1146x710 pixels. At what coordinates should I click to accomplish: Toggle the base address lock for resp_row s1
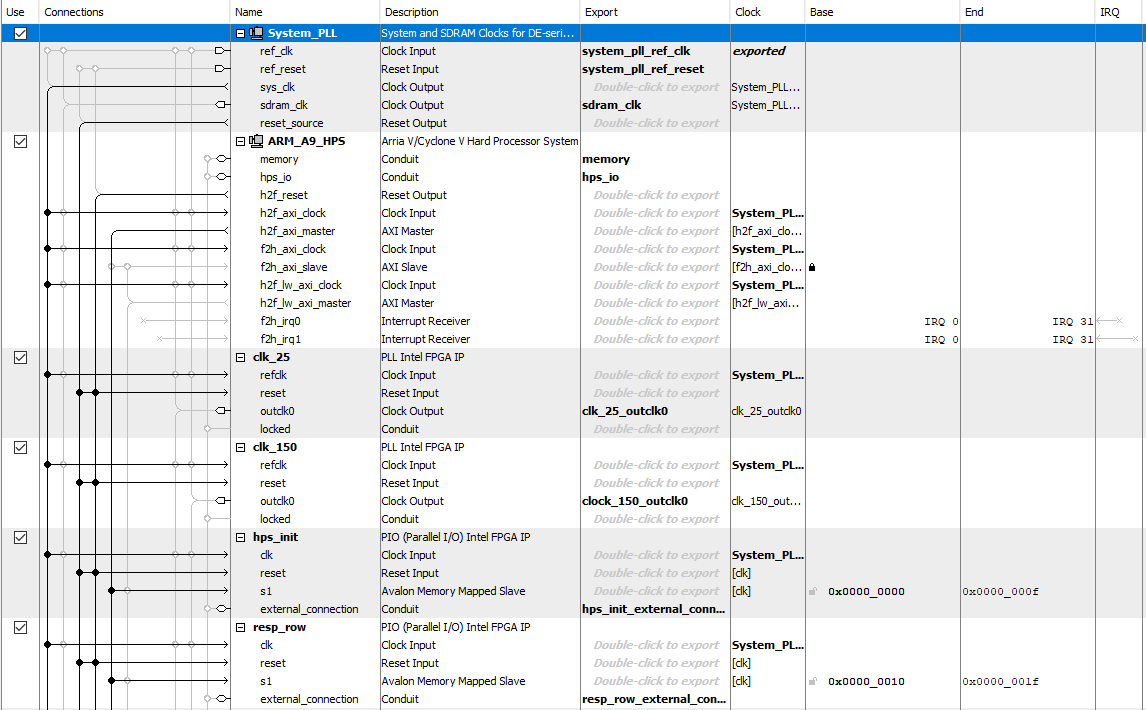pos(813,681)
